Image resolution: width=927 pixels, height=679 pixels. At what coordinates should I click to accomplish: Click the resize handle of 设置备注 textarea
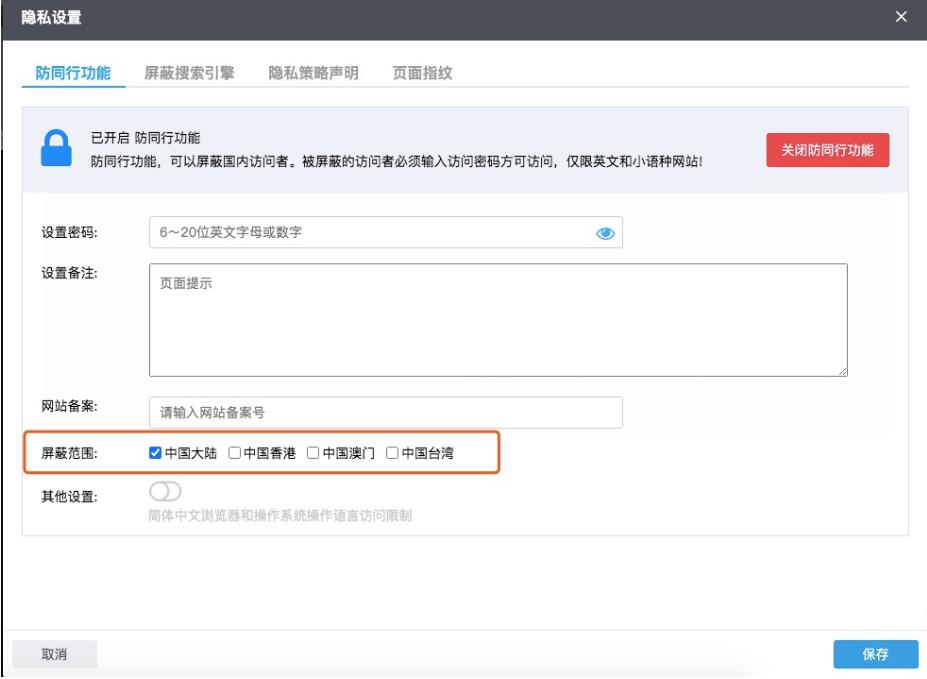(842, 370)
